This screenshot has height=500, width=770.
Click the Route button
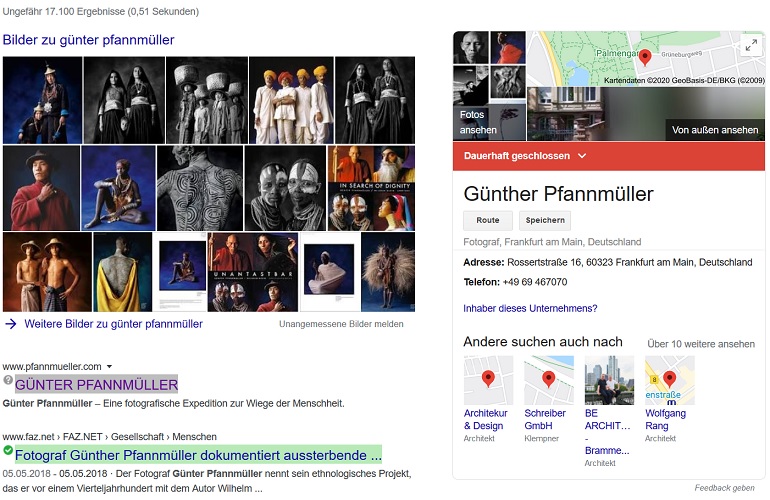pos(488,221)
